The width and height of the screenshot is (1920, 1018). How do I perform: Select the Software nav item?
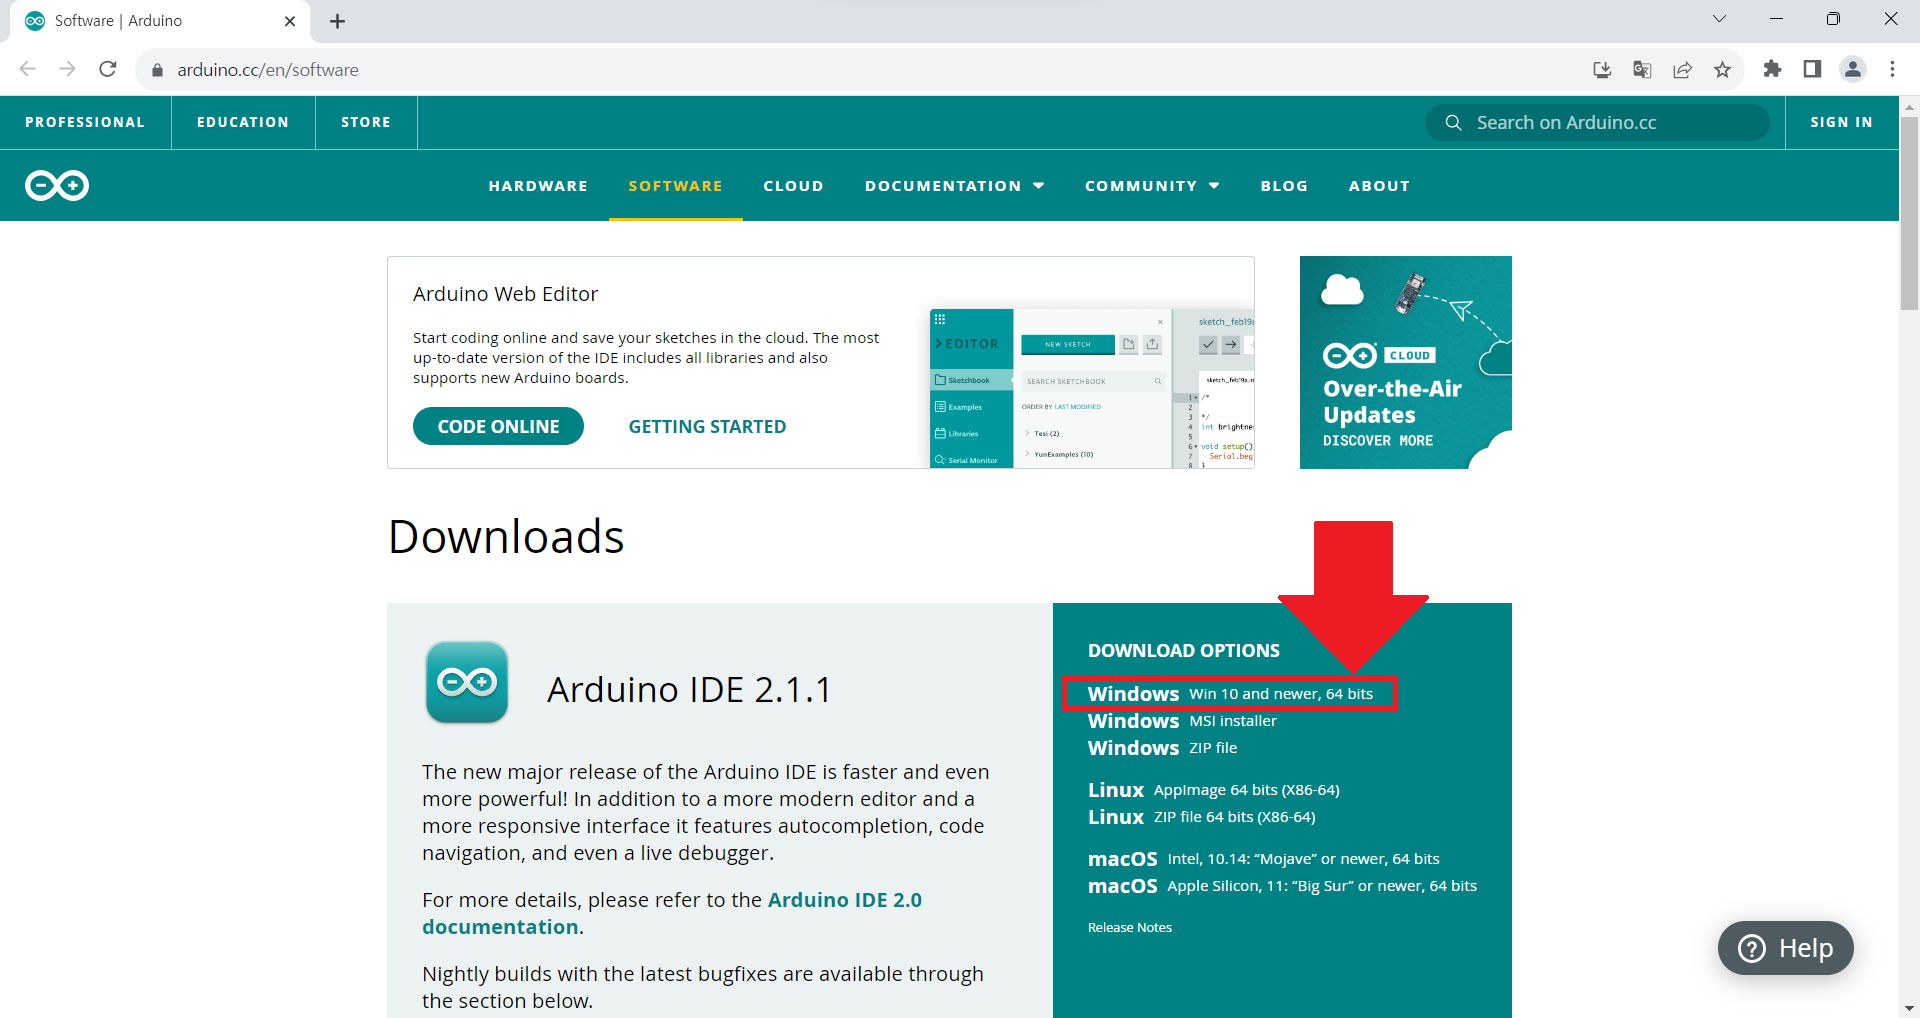[x=675, y=186]
